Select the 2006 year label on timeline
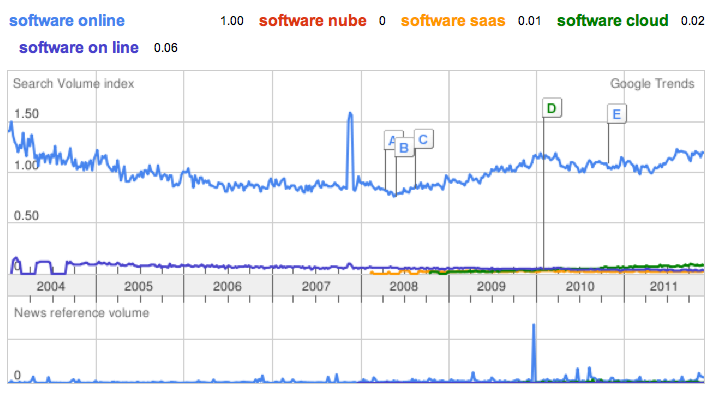 [x=227, y=286]
